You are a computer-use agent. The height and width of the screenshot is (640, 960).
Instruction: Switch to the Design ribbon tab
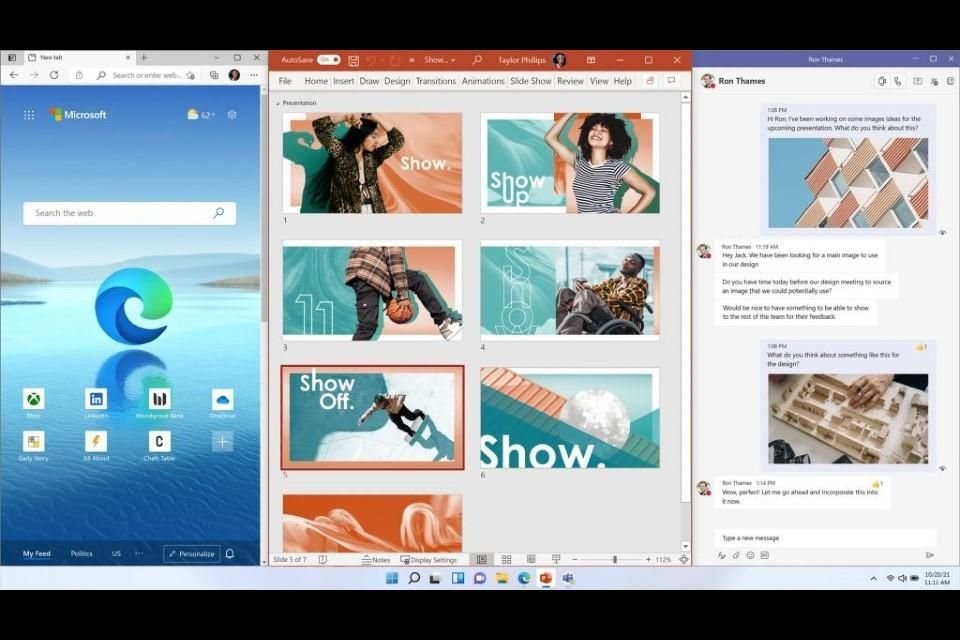point(396,81)
